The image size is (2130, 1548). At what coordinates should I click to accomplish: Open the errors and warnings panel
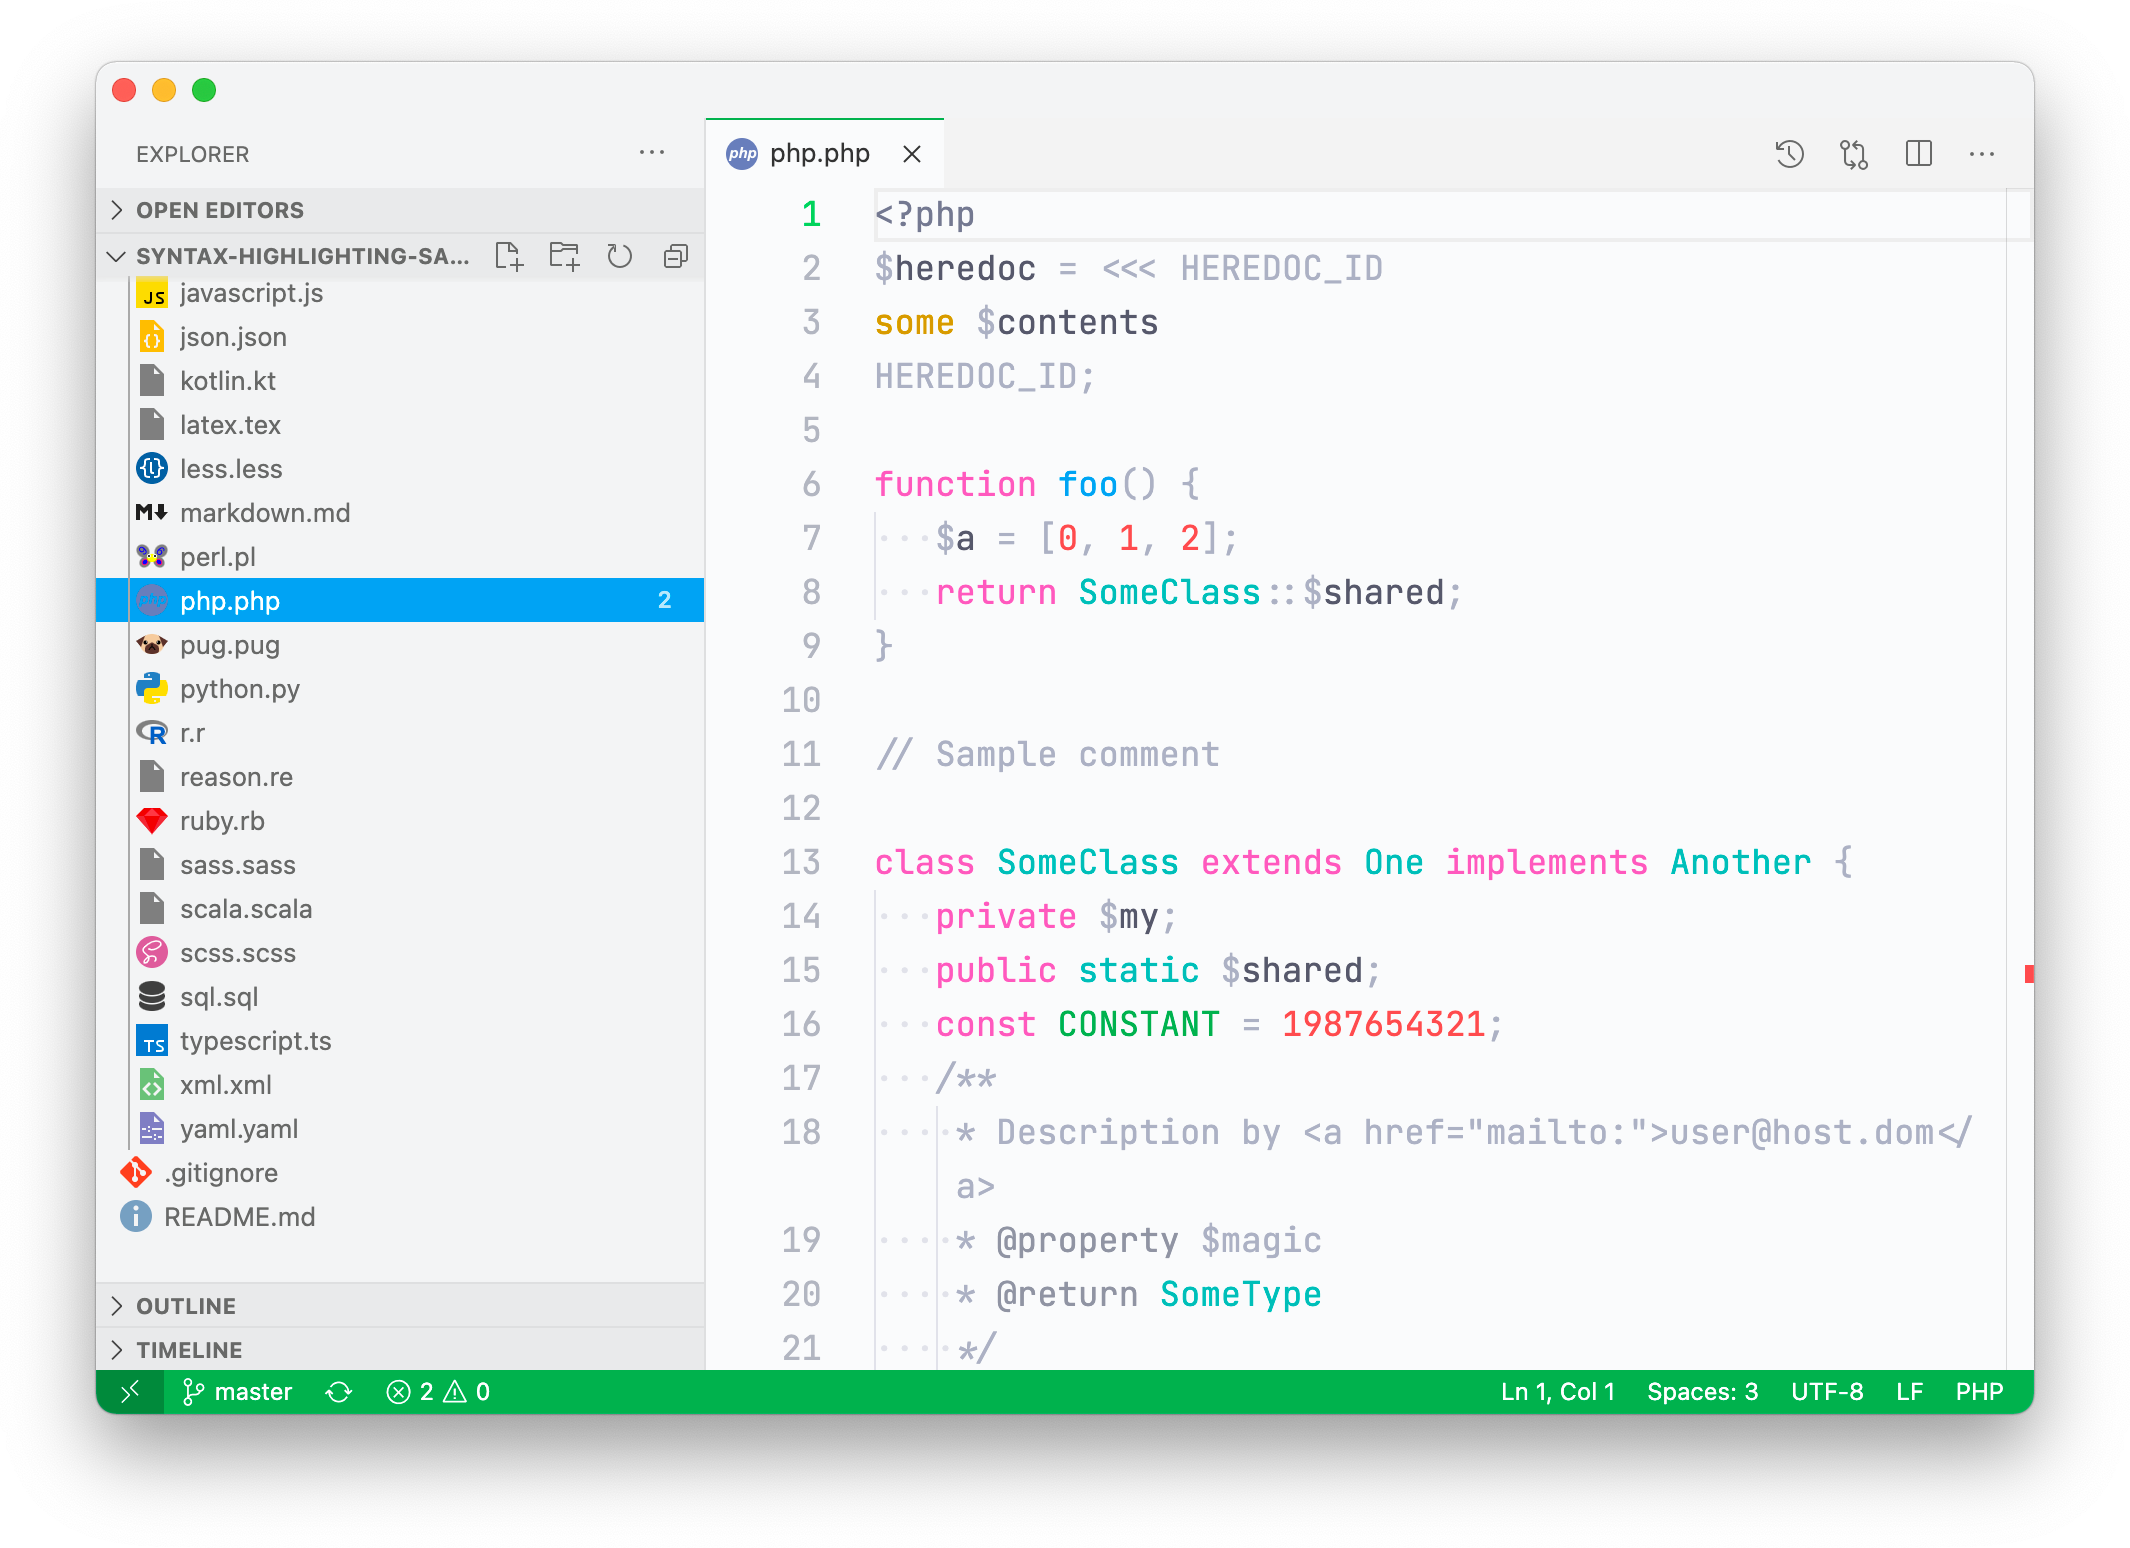pos(438,1391)
